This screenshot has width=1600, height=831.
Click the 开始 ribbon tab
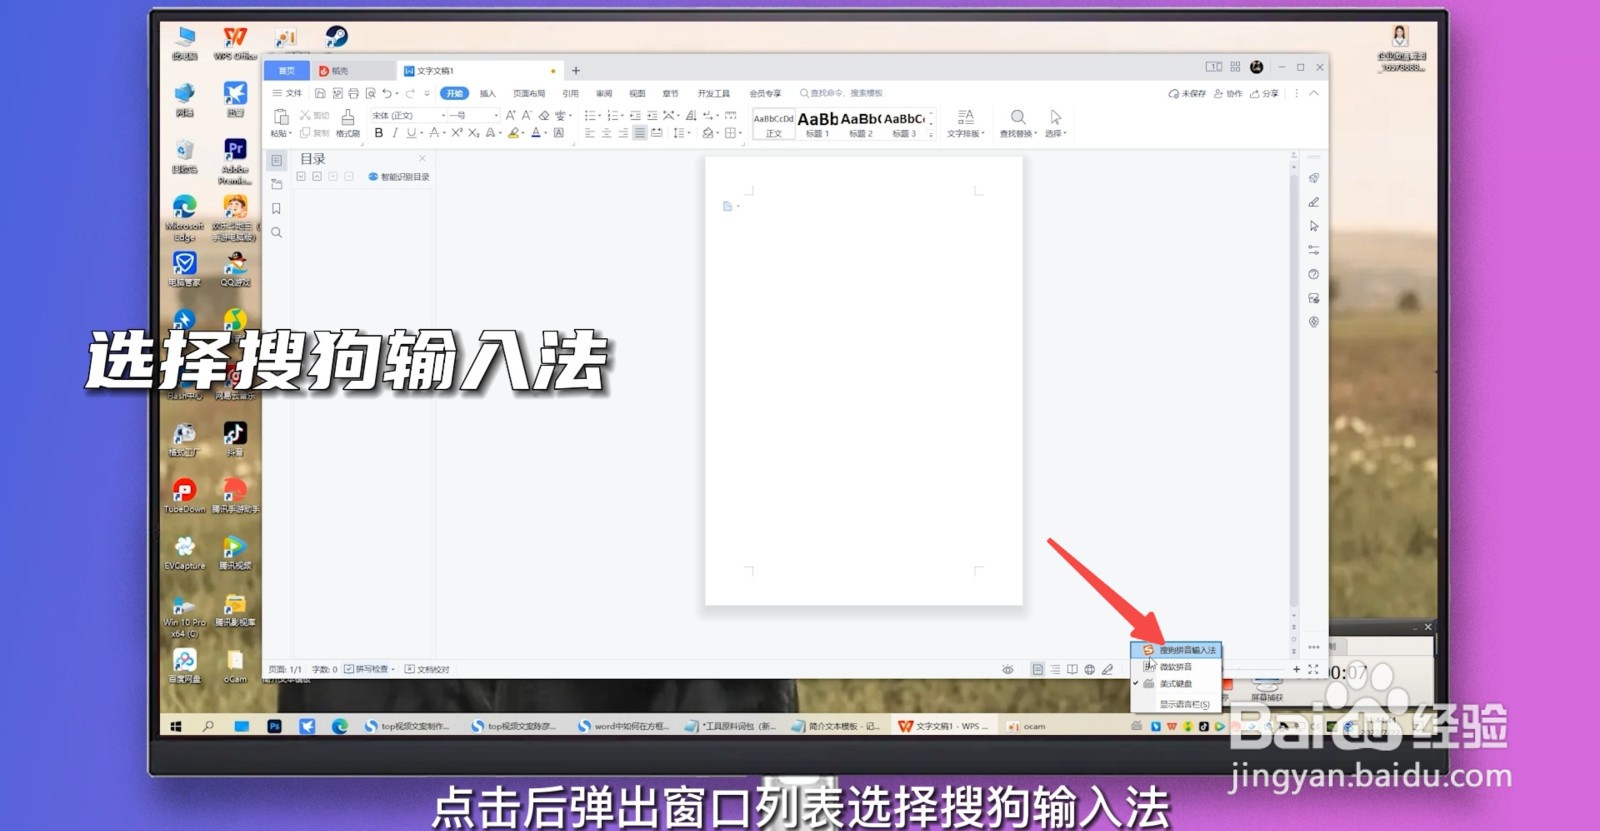(x=455, y=93)
